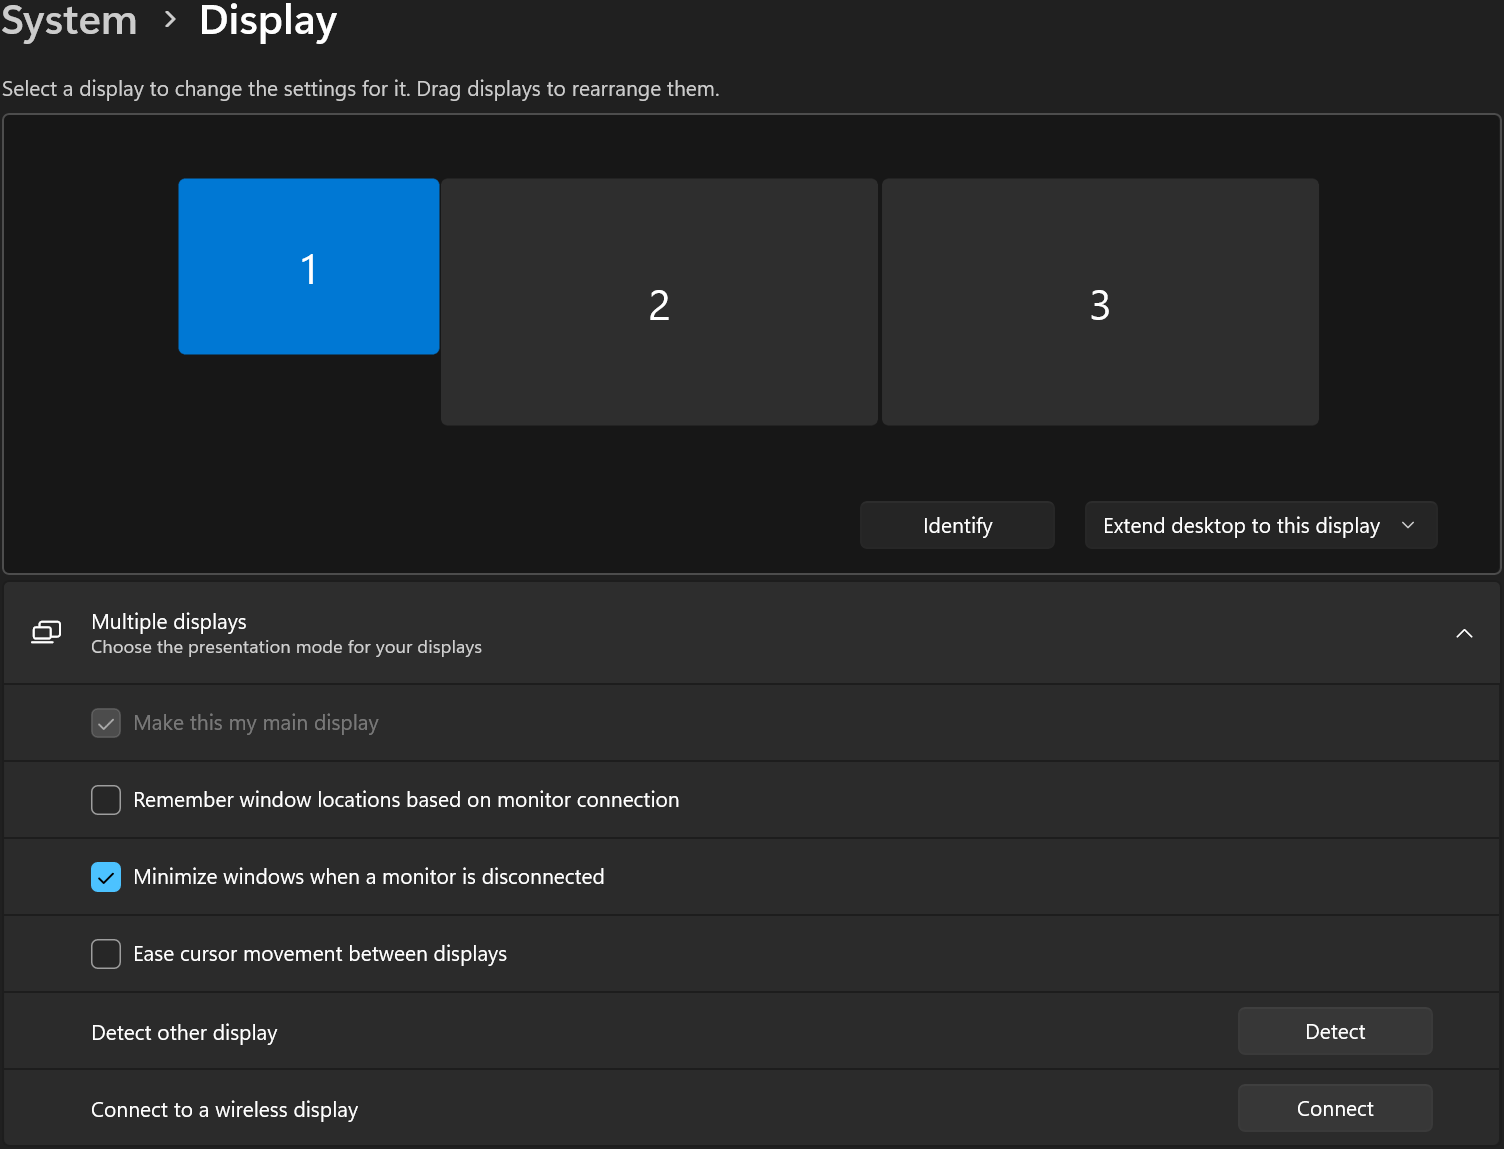The image size is (1504, 1149).
Task: Enable Ease cursor movement between displays
Action: (x=106, y=954)
